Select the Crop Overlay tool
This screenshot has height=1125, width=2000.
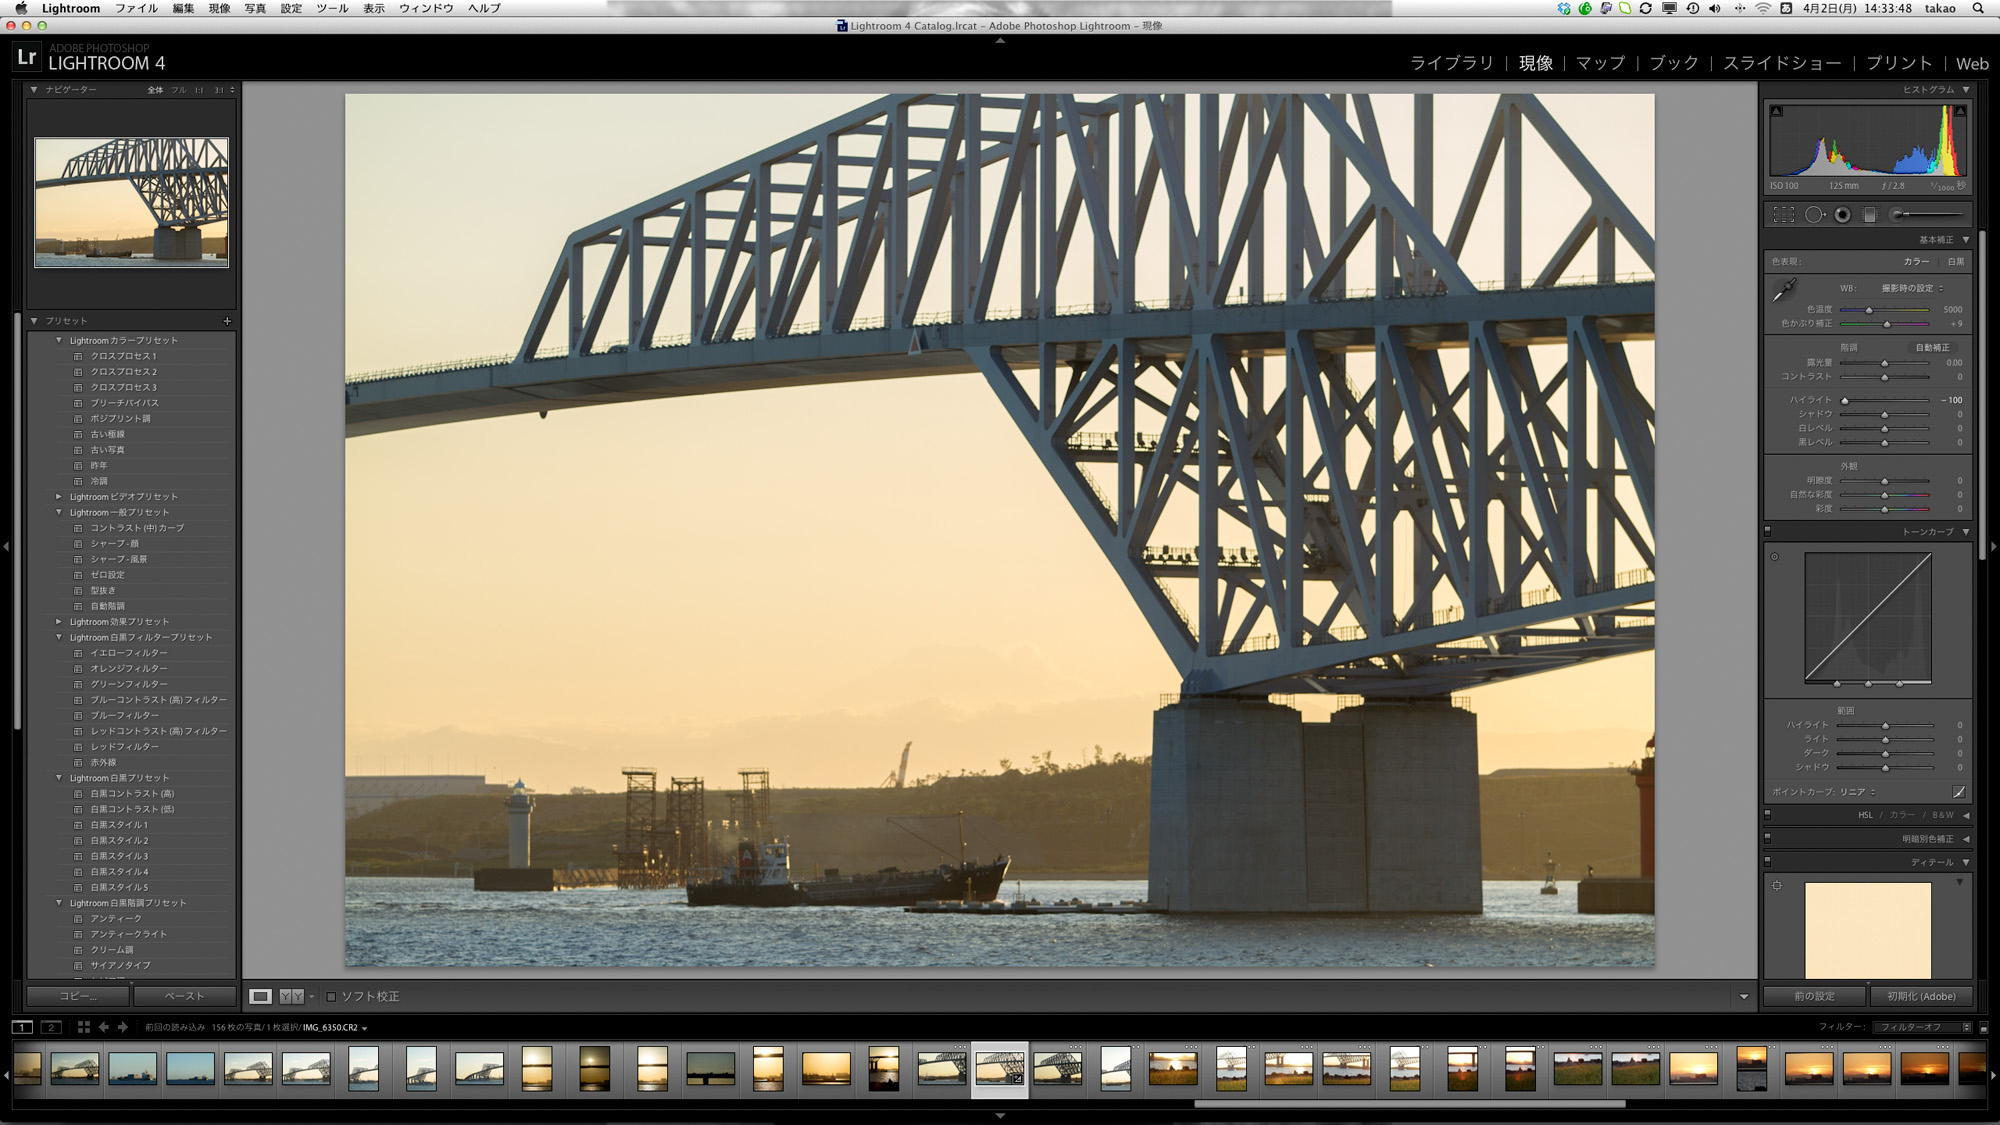pos(1783,214)
